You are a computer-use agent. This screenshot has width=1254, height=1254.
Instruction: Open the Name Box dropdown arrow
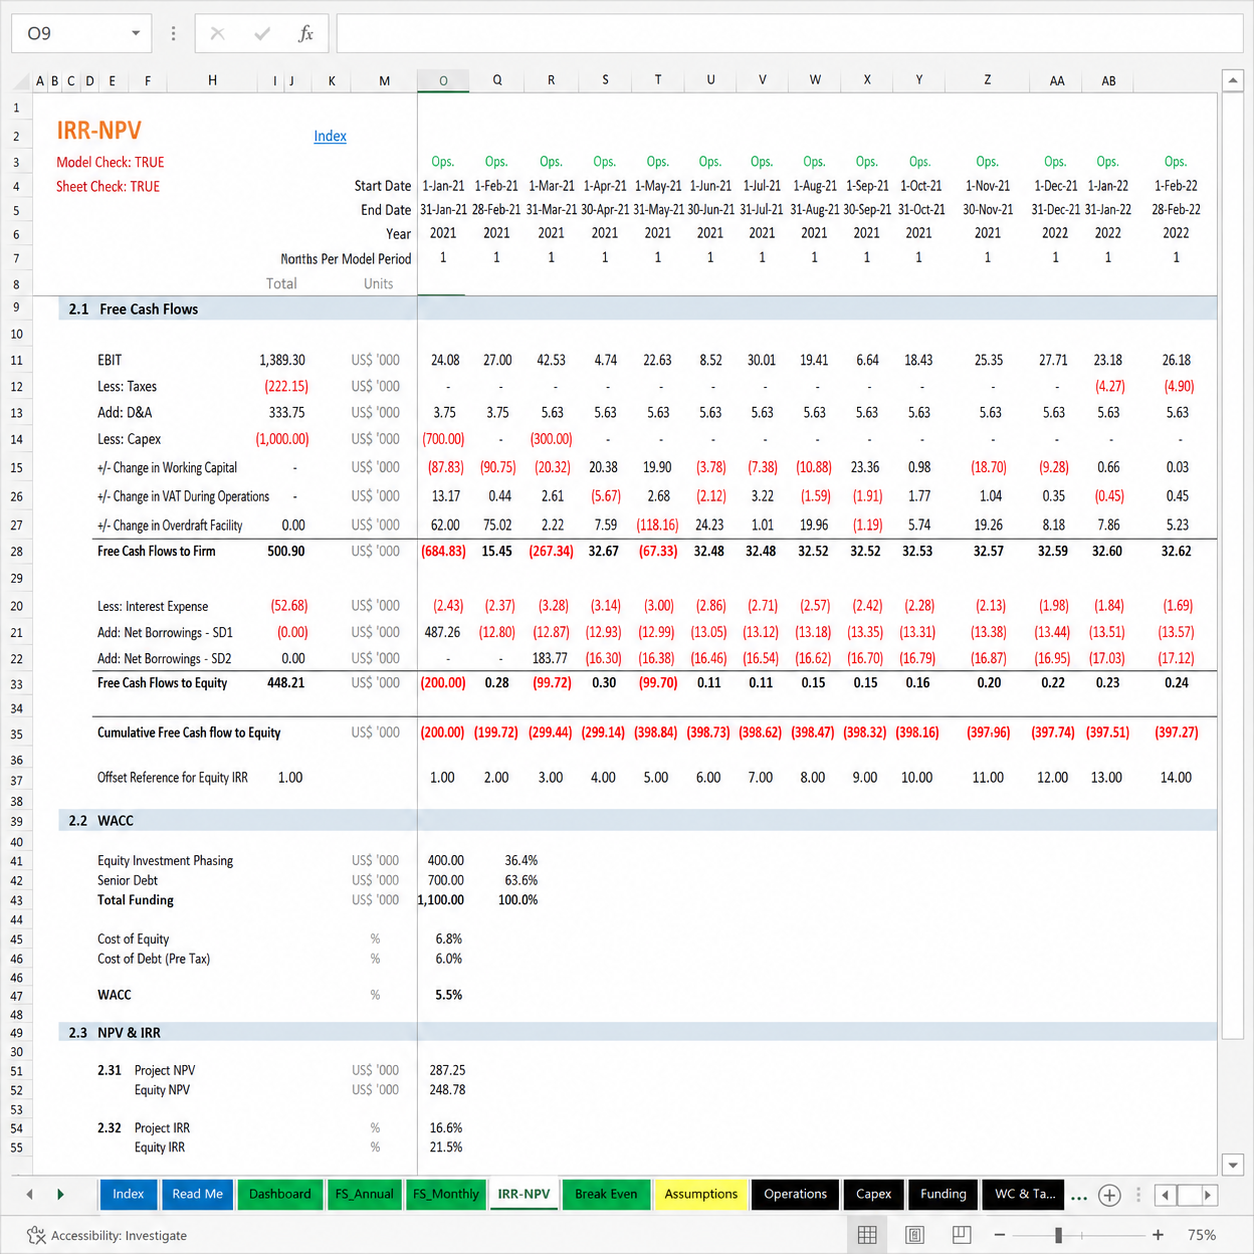(x=136, y=34)
